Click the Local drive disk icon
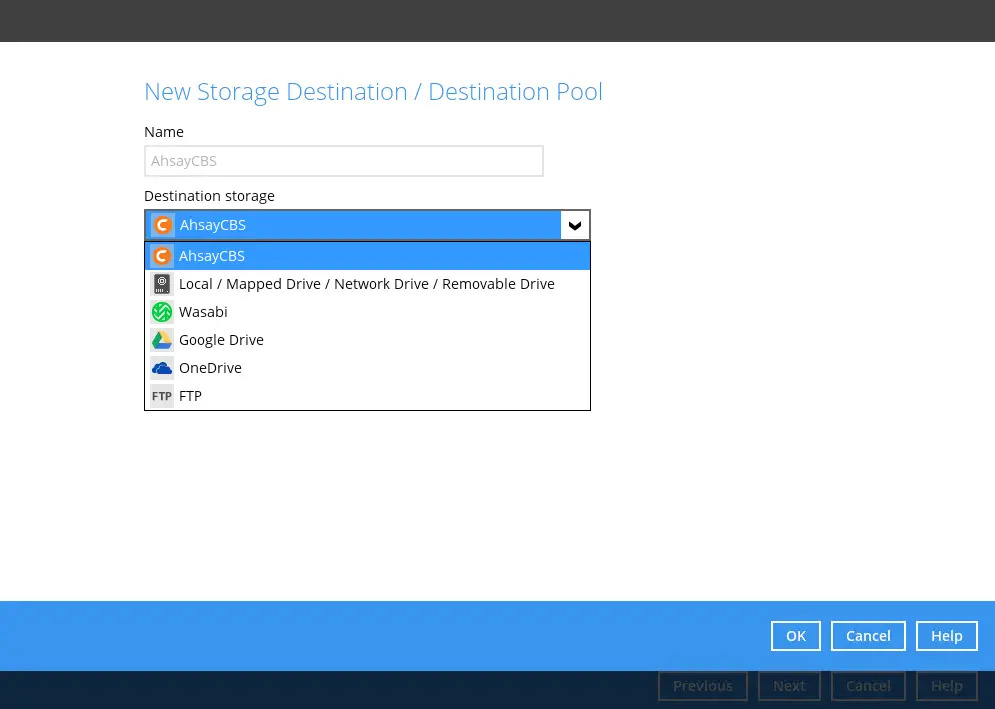Viewport: 995px width, 709px height. [162, 284]
